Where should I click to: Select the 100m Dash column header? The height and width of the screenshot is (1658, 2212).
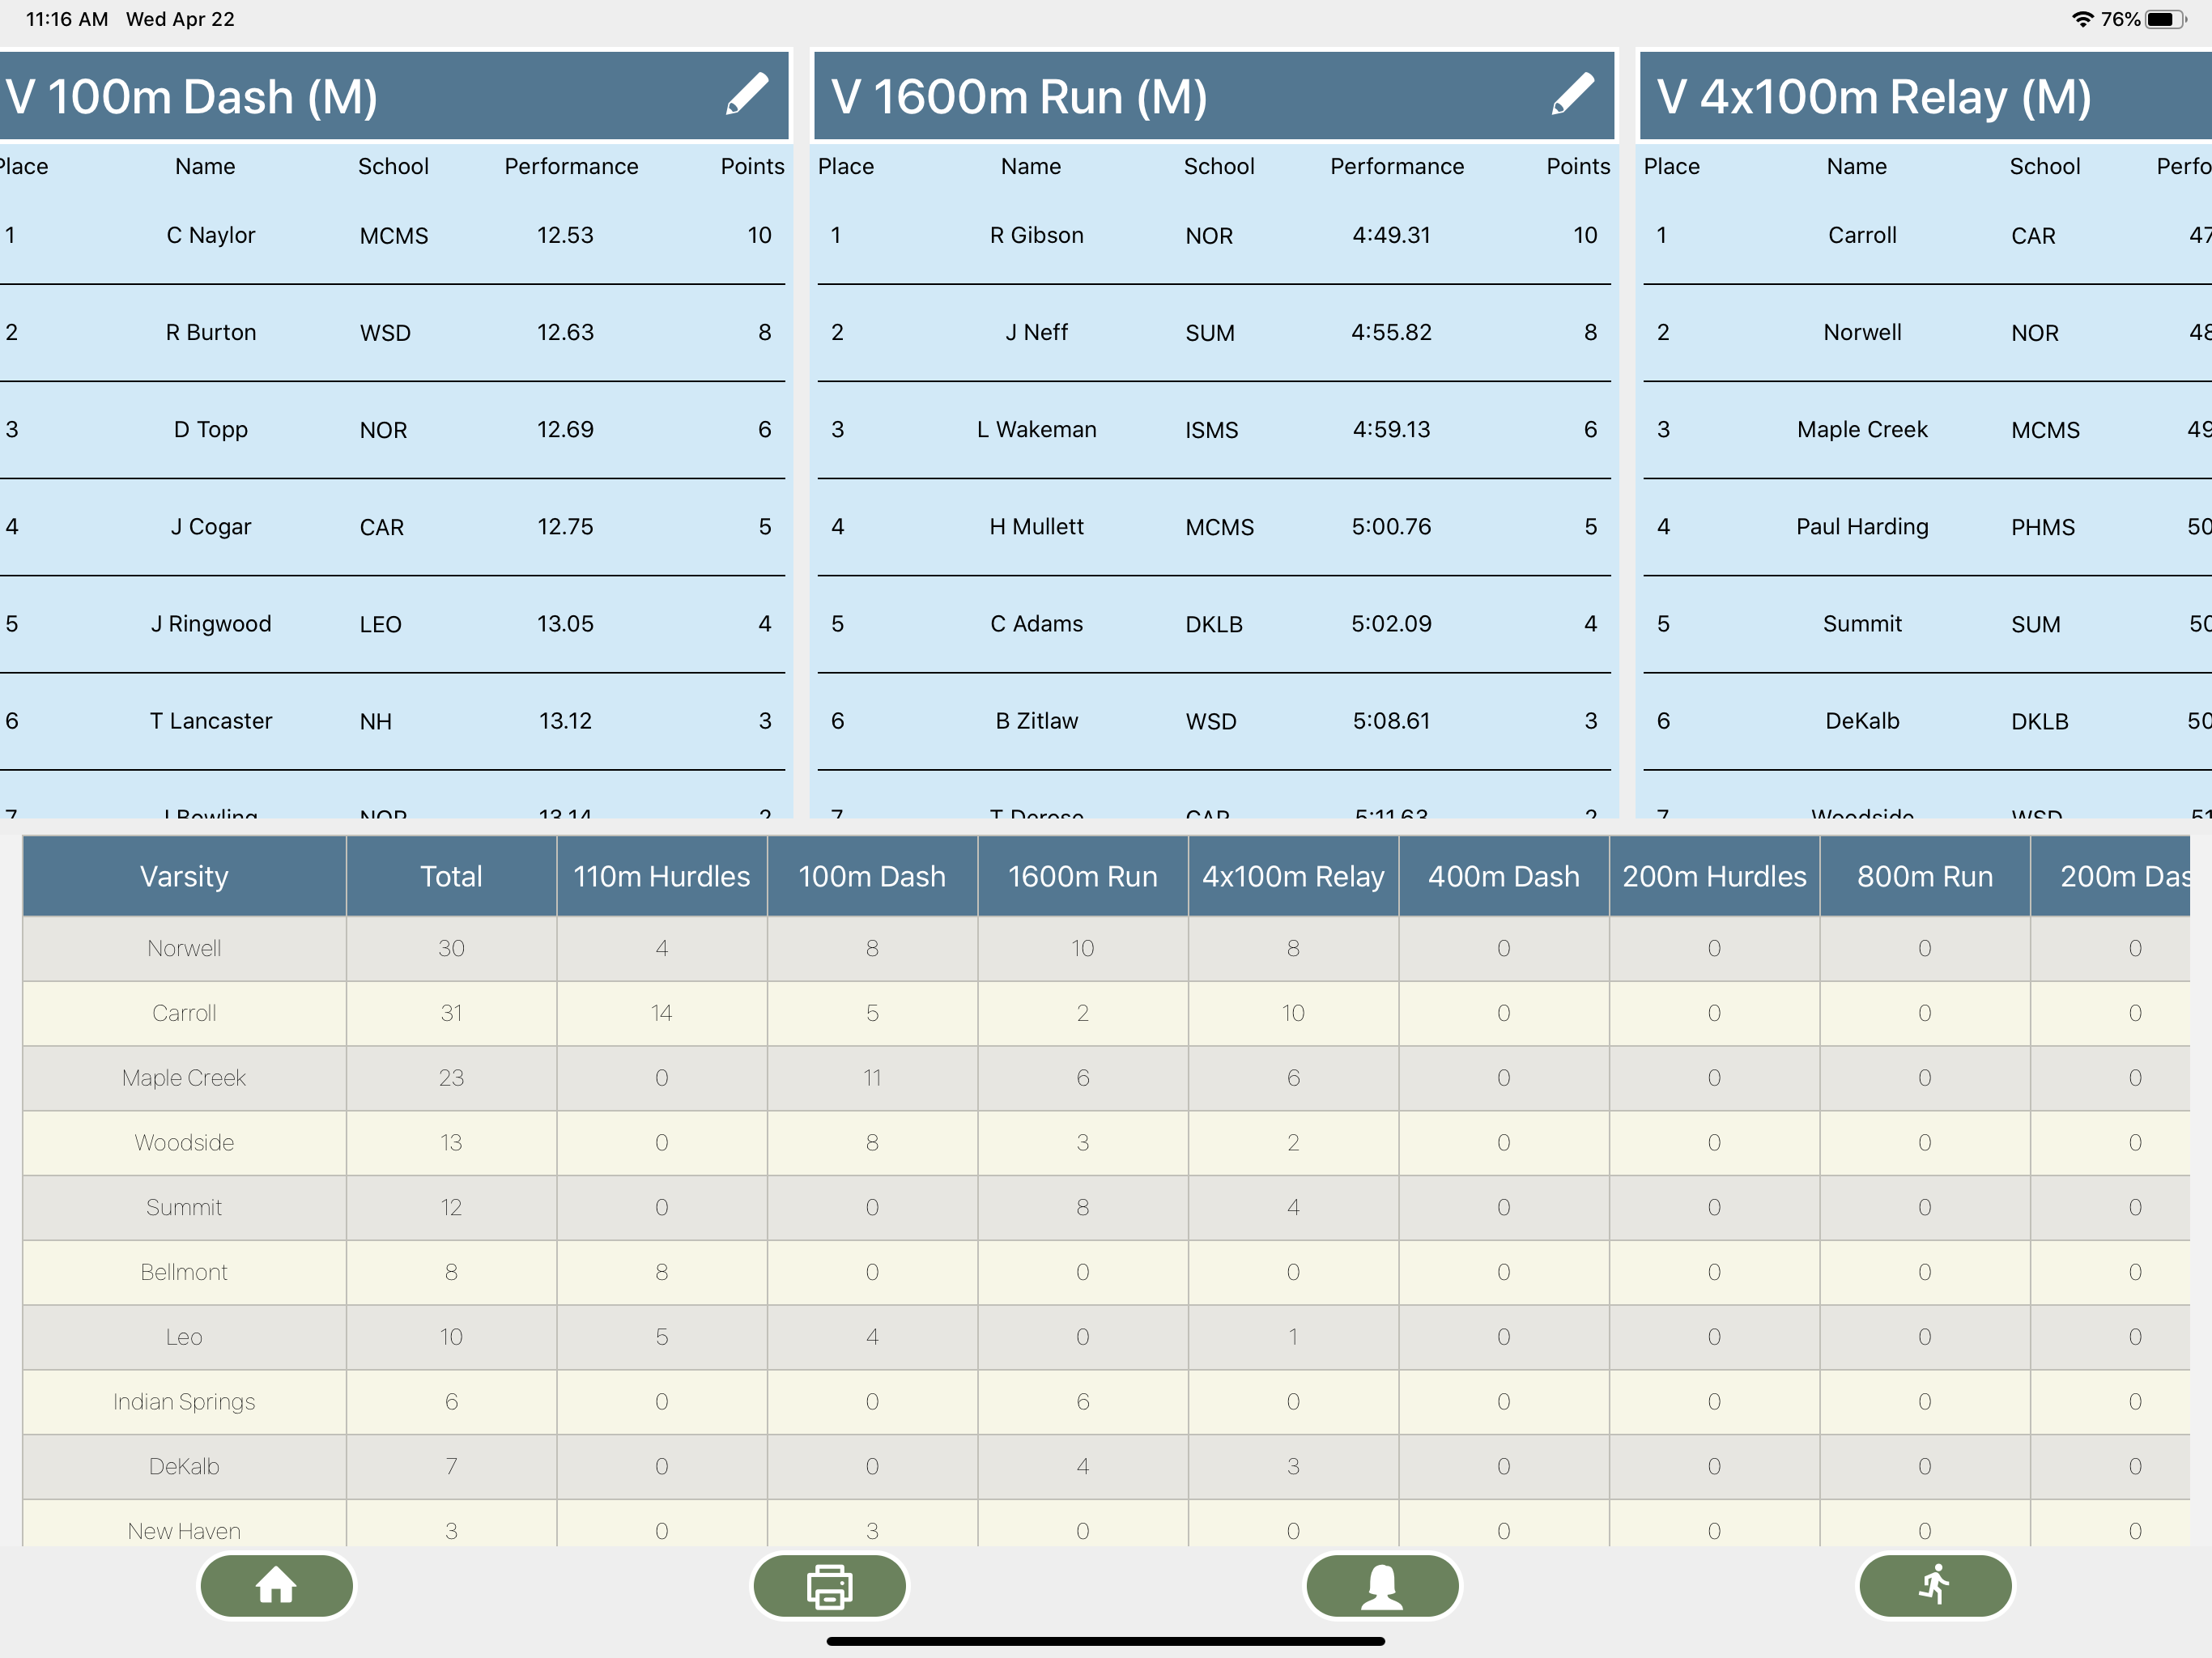click(x=872, y=876)
